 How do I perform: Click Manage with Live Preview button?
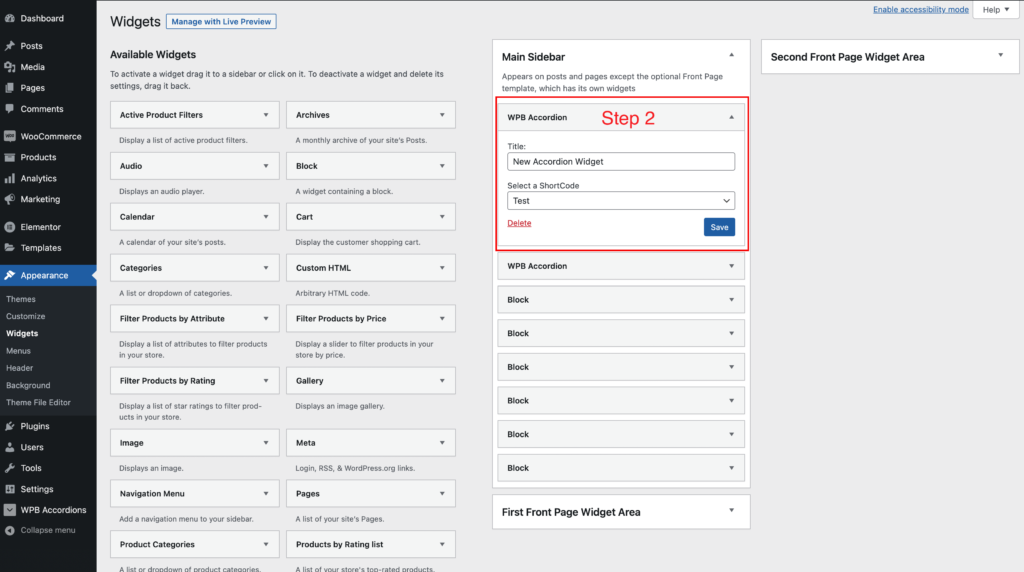(221, 22)
